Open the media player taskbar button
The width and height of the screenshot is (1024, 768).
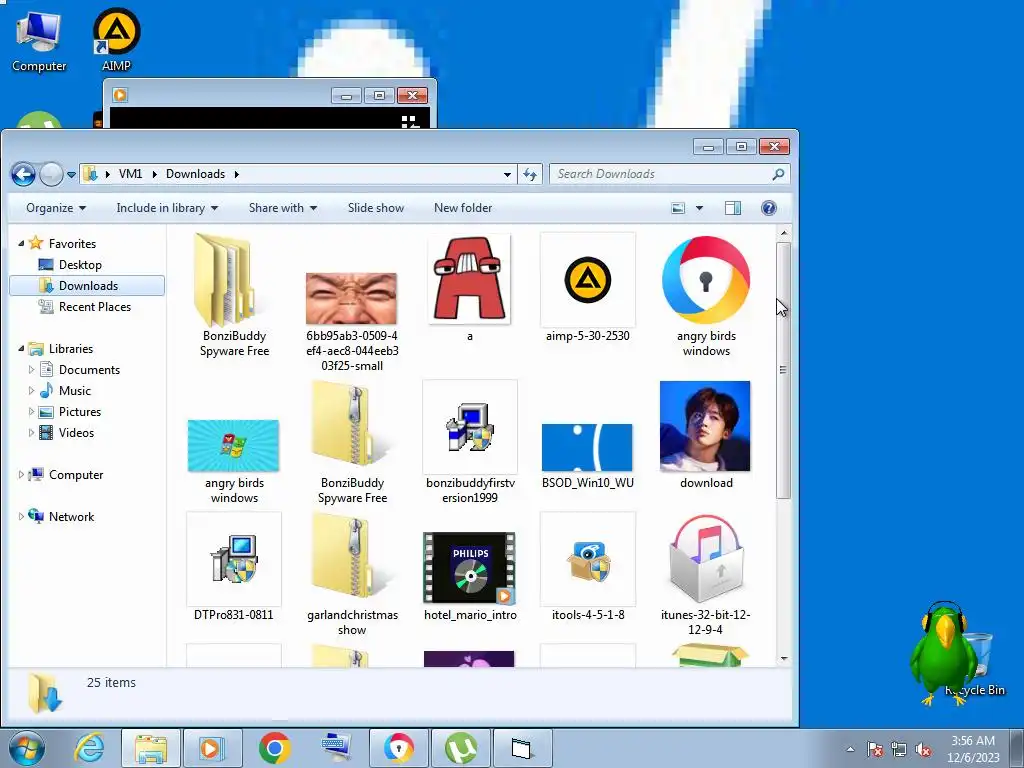pos(212,748)
